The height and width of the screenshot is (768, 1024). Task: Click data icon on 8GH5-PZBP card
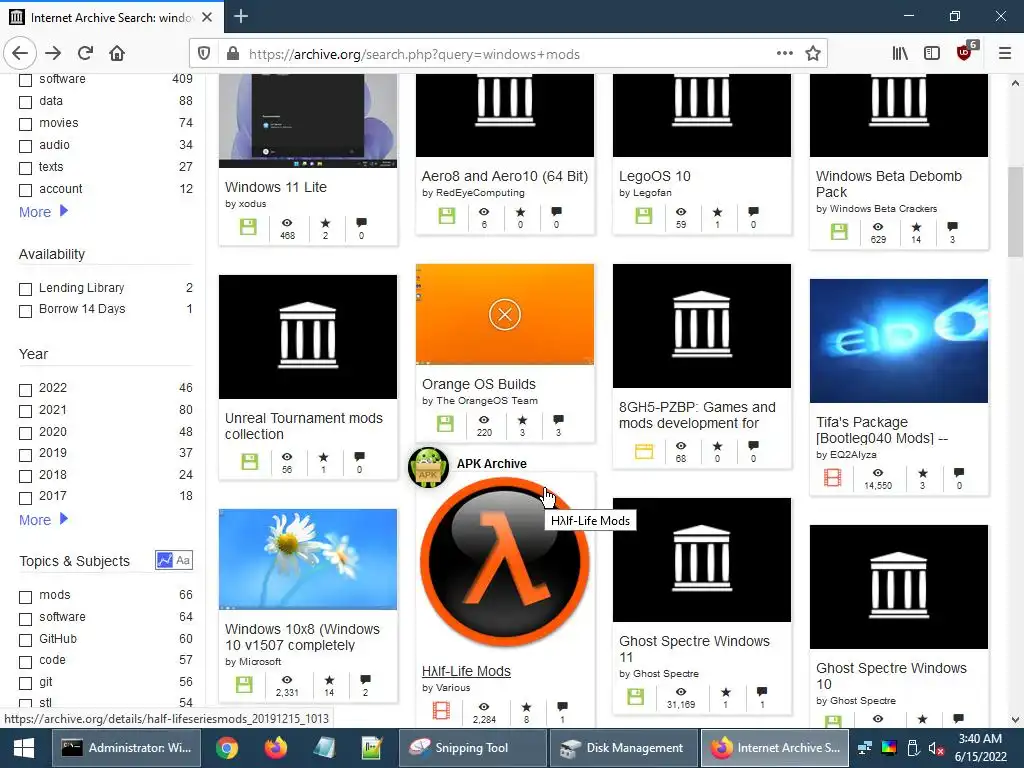point(644,451)
